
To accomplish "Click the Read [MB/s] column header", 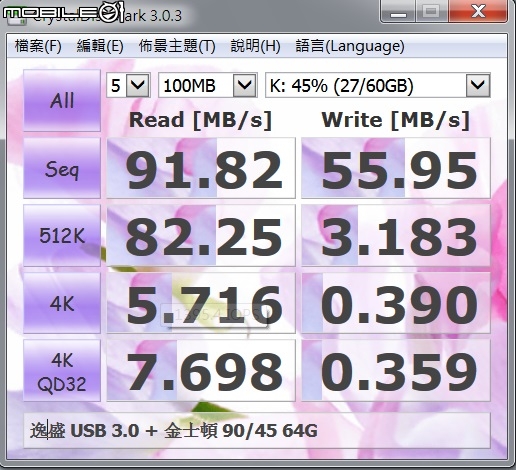I will pyautogui.click(x=201, y=120).
